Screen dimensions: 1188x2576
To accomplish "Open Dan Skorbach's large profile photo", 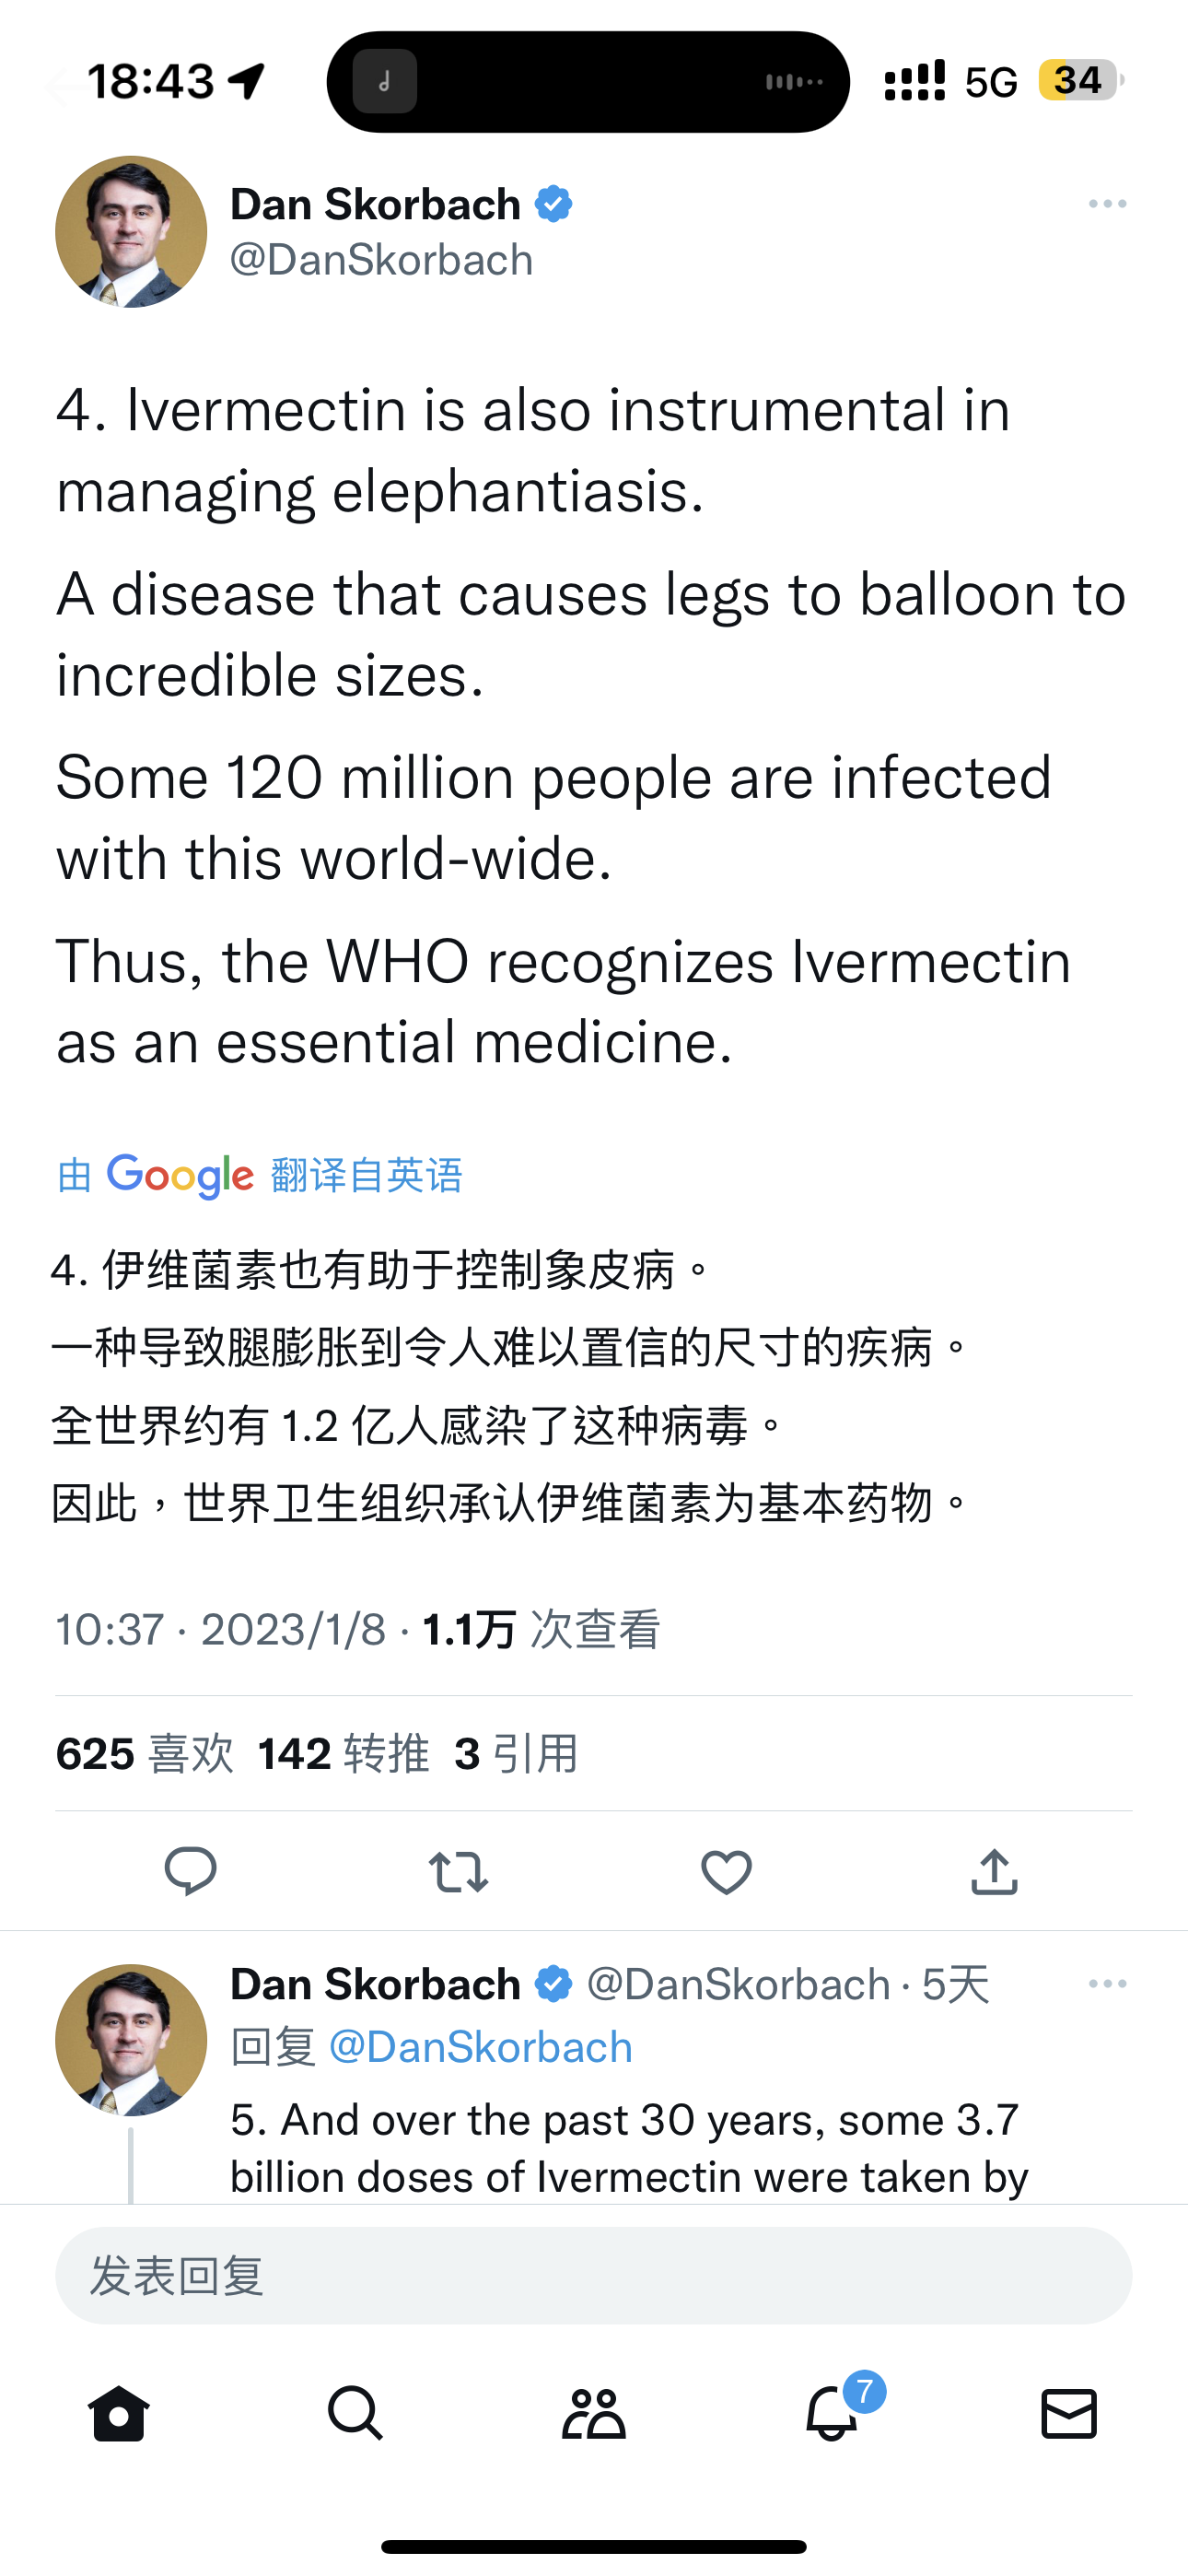I will pyautogui.click(x=131, y=231).
